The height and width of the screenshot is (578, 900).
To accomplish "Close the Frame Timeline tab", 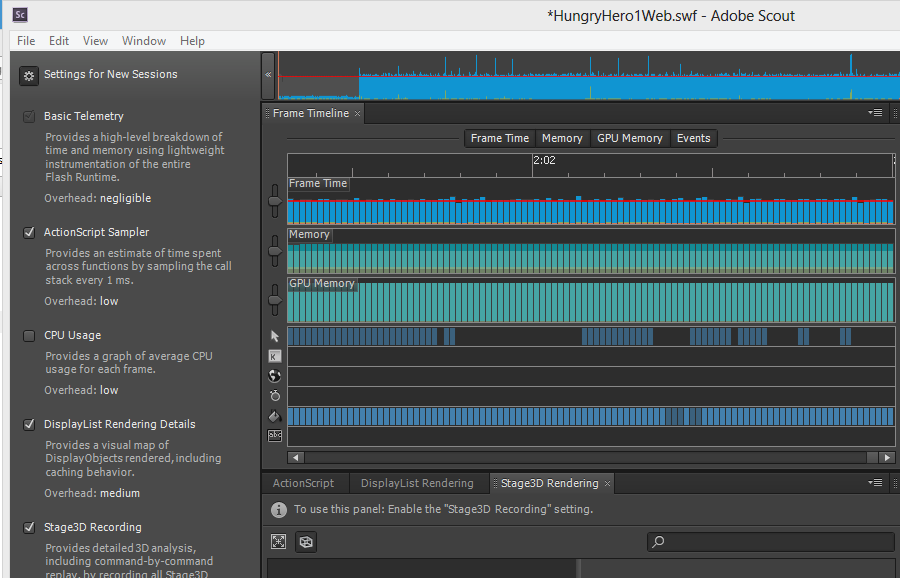I will [x=357, y=114].
